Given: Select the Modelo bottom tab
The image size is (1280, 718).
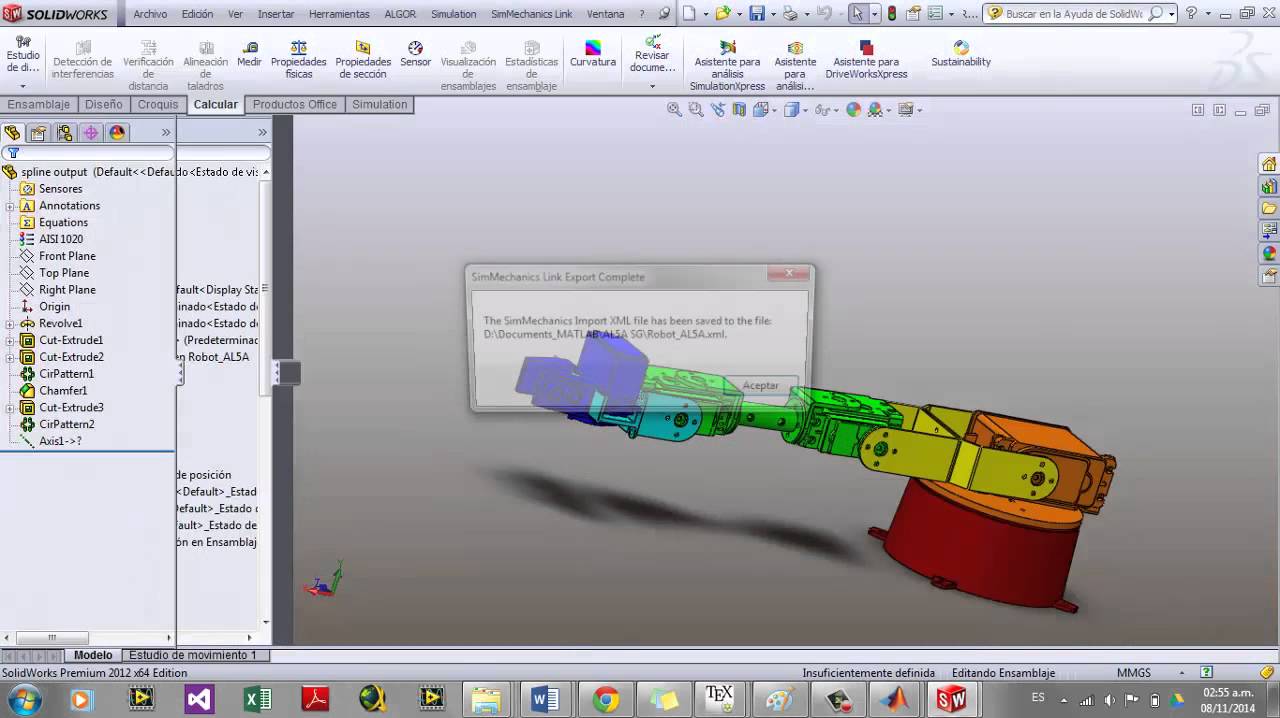Looking at the screenshot, I should coord(93,655).
